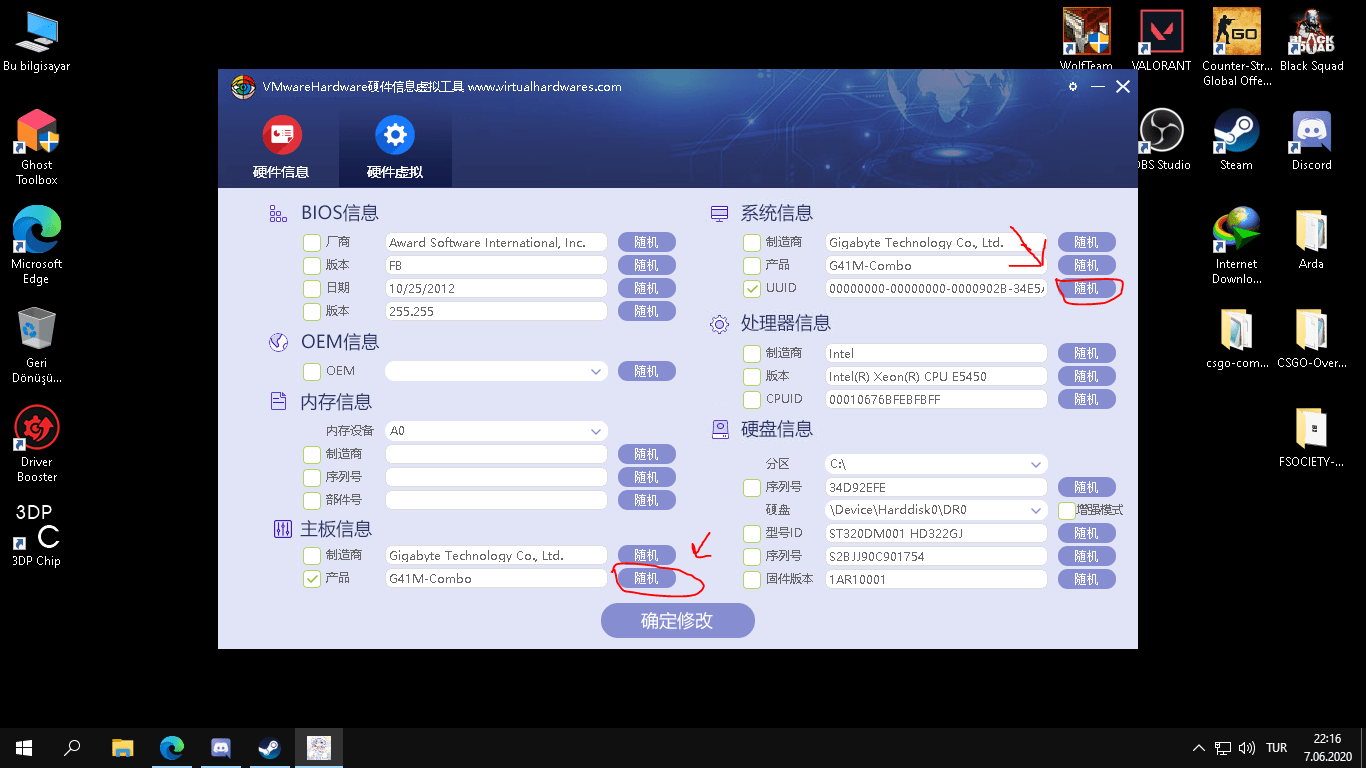Image resolution: width=1366 pixels, height=768 pixels.
Task: Select the VALORANT desktop shortcut
Action: tap(1162, 40)
